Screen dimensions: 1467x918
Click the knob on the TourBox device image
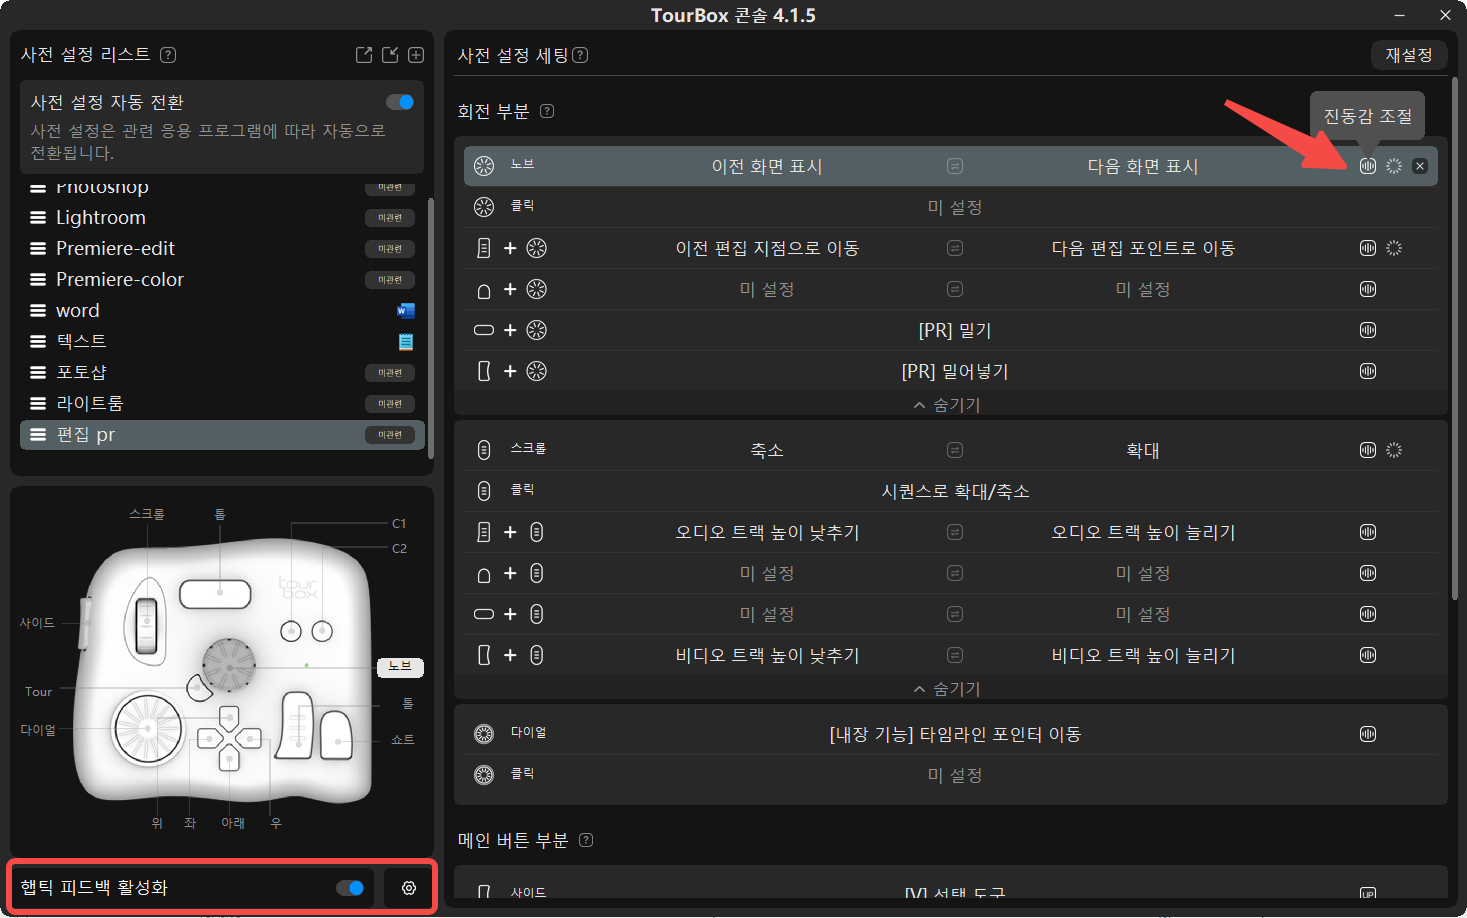[x=229, y=664]
